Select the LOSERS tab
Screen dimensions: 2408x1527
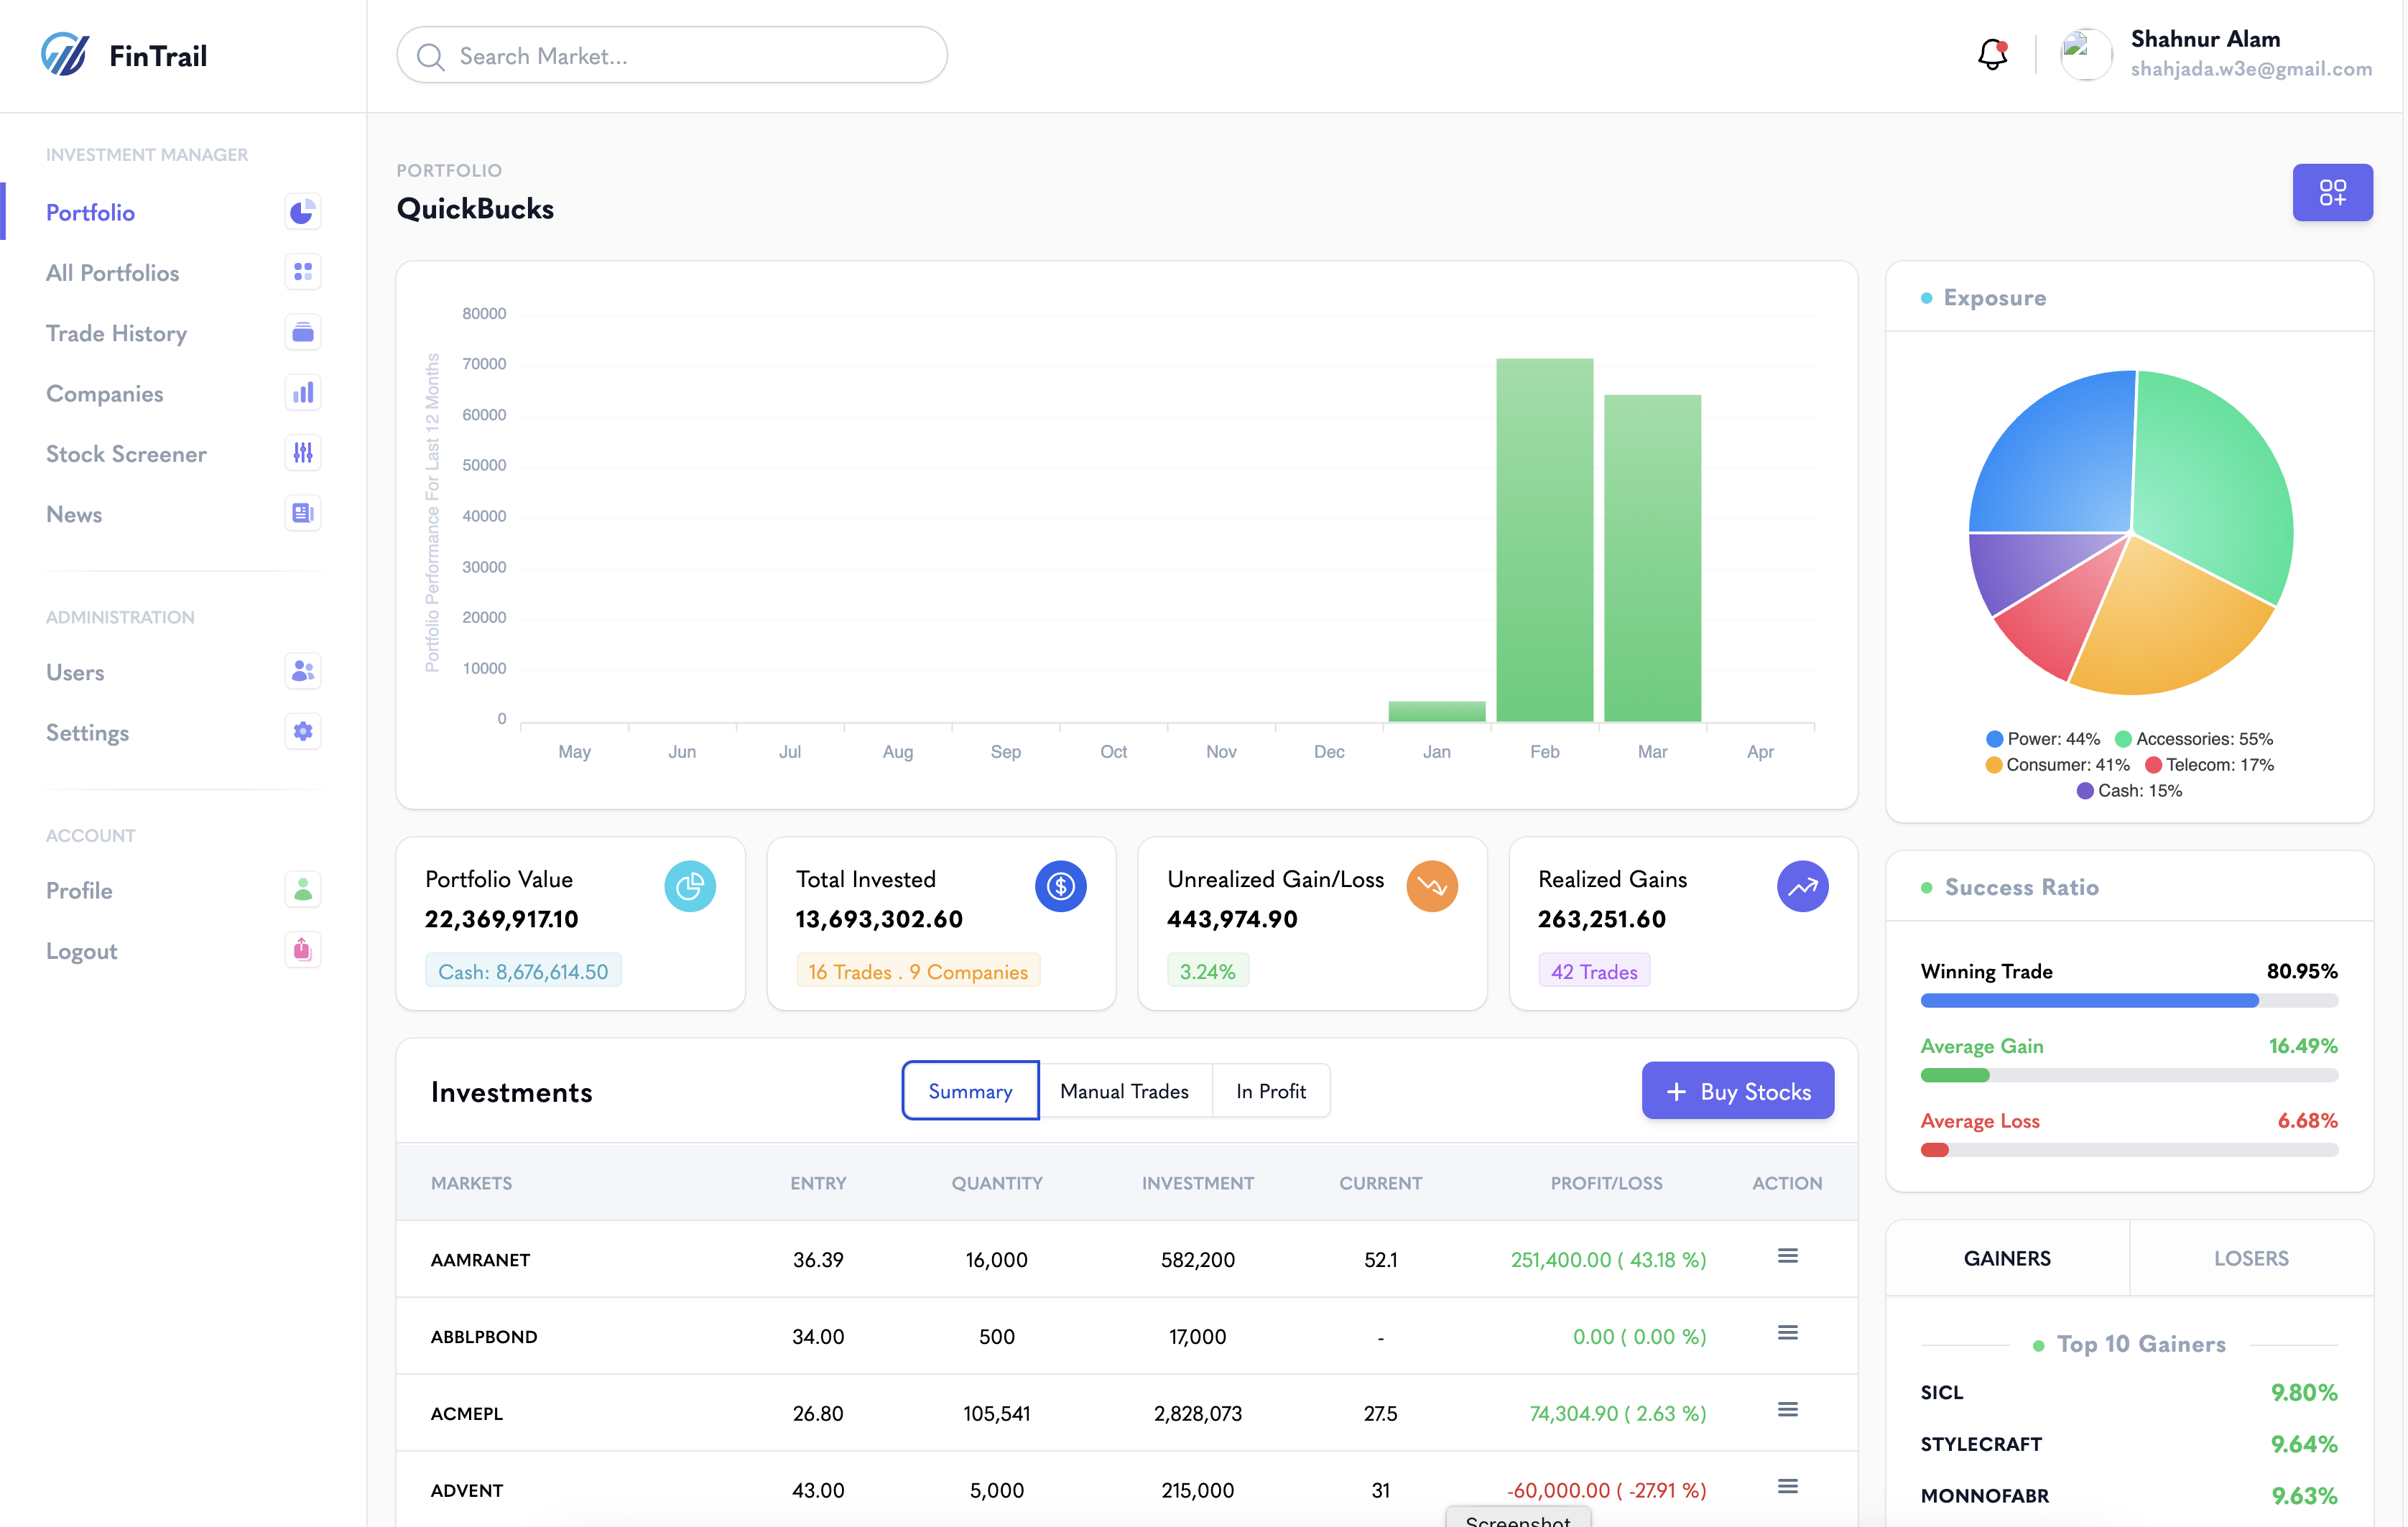click(2251, 1259)
